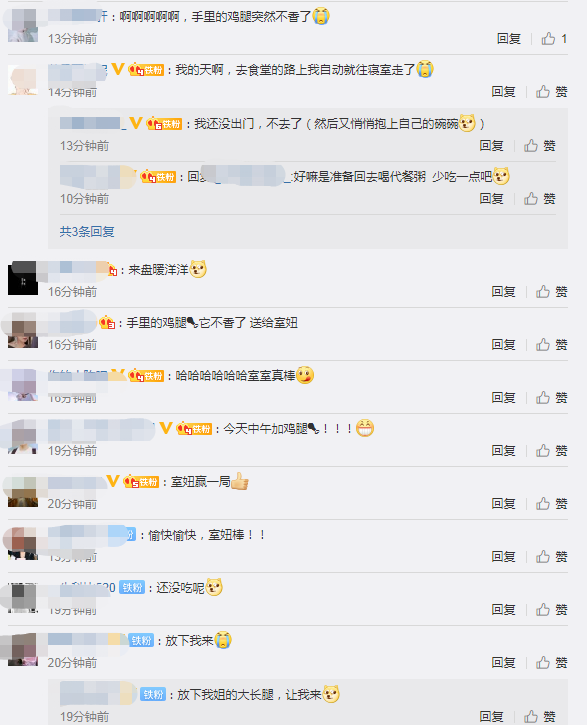Open avatar of 室妞赢一局 commenter
Screen dimensions: 587x725
(x=23, y=492)
